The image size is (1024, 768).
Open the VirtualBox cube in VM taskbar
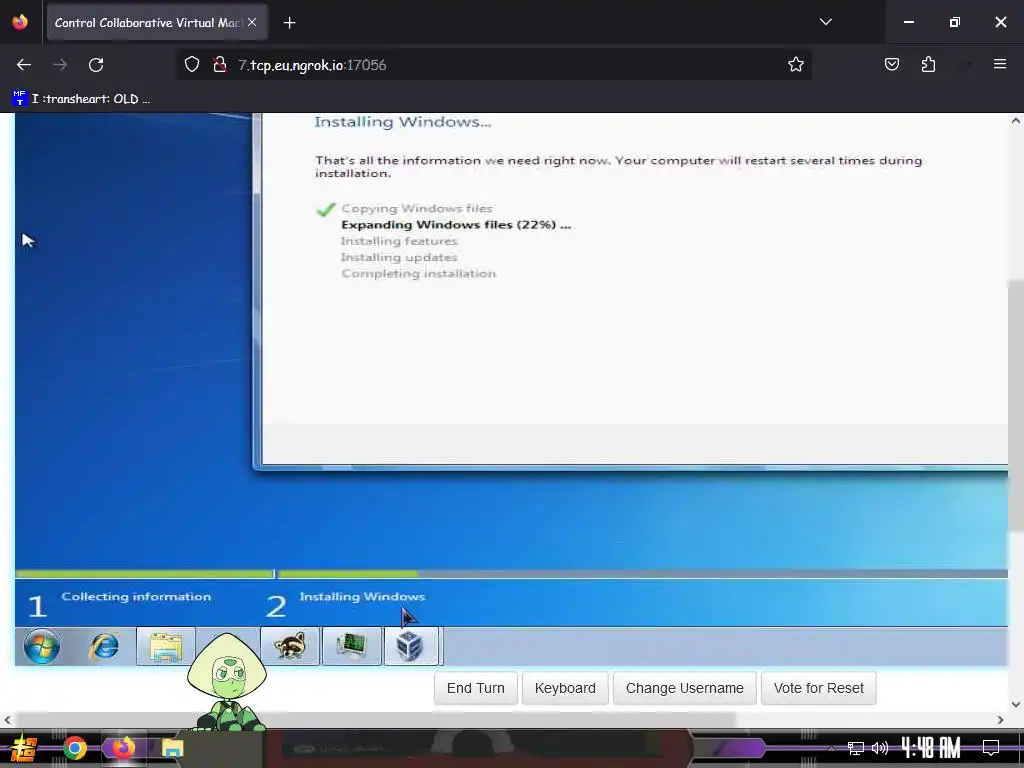point(410,647)
